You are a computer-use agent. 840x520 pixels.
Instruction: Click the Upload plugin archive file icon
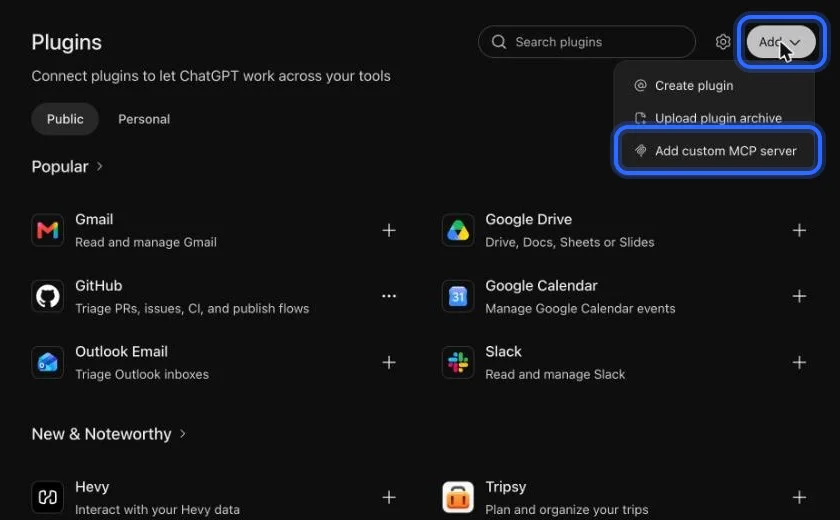click(640, 118)
